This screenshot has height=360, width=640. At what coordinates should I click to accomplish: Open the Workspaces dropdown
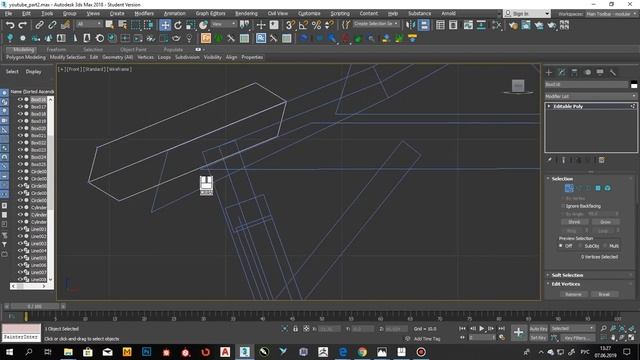tap(612, 13)
